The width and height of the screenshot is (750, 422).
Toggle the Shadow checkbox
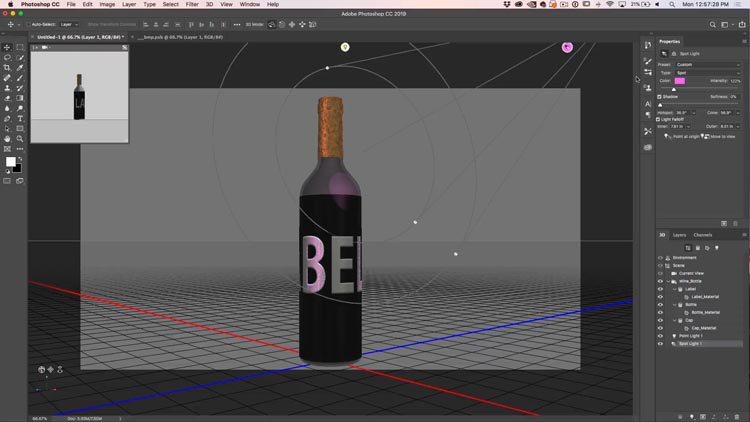(x=660, y=97)
